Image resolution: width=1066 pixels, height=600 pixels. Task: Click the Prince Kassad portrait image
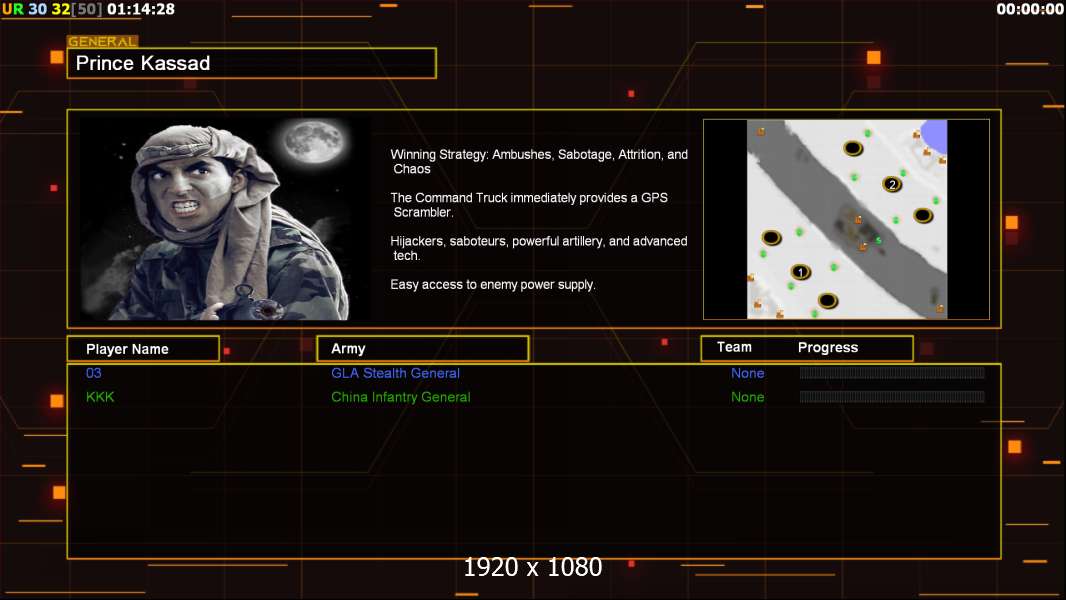(x=226, y=219)
